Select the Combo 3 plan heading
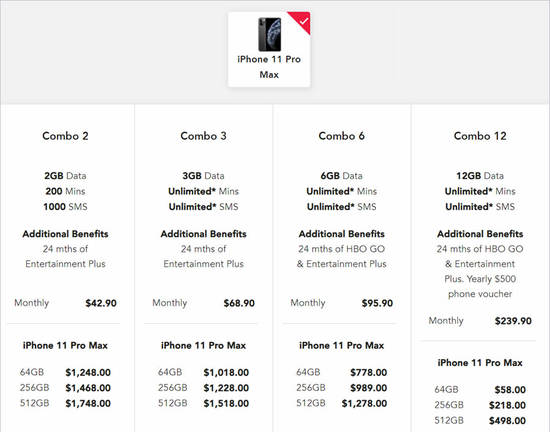This screenshot has width=550, height=432. pyautogui.click(x=203, y=136)
